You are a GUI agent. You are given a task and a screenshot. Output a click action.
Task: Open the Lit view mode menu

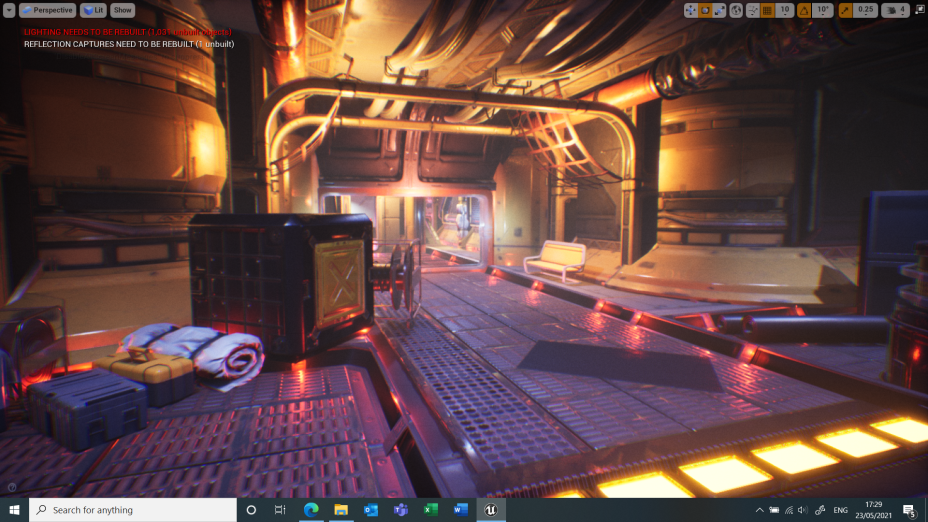pyautogui.click(x=93, y=10)
